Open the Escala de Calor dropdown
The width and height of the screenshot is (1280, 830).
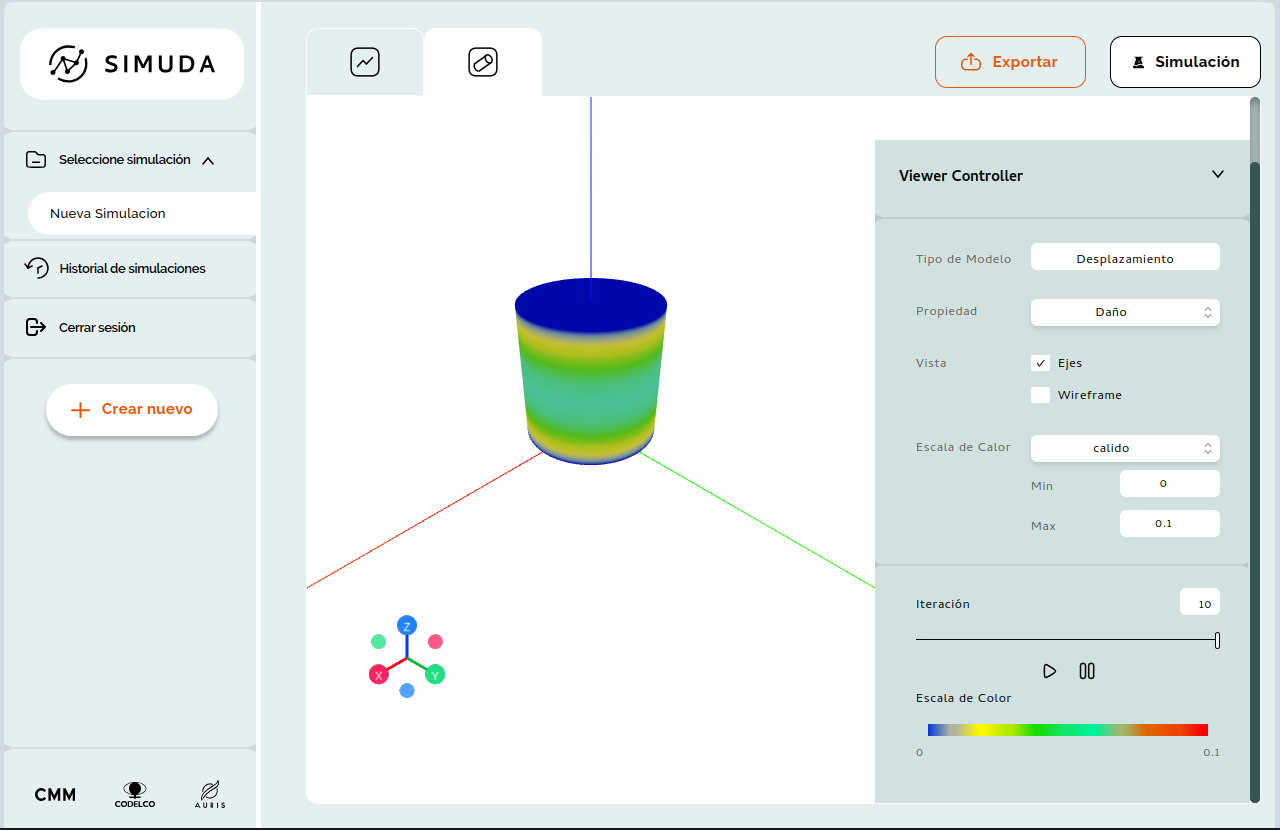click(1125, 448)
